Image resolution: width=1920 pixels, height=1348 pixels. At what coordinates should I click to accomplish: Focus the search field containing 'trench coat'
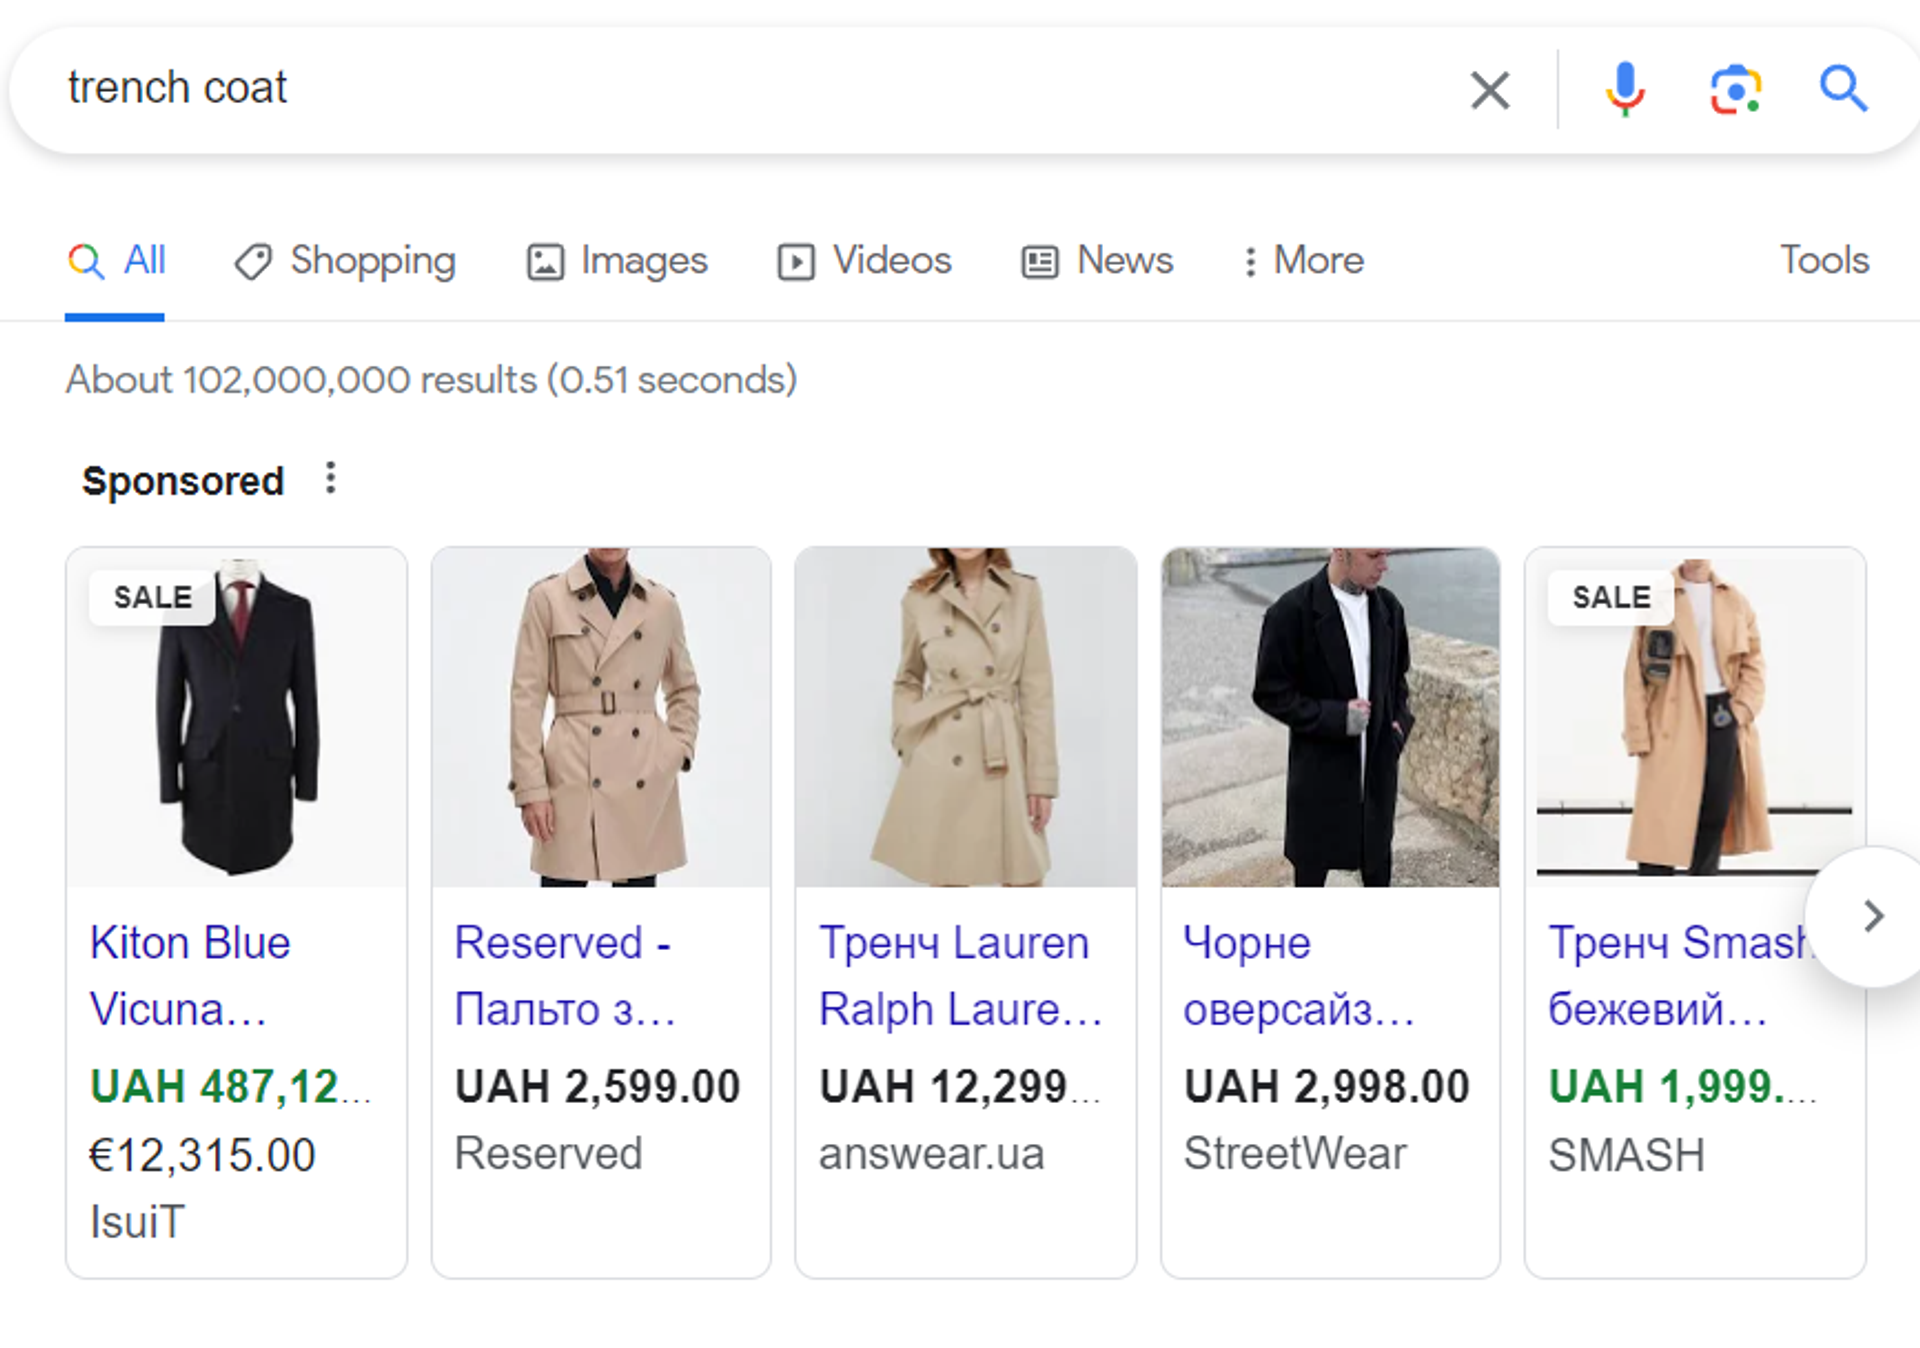740,89
